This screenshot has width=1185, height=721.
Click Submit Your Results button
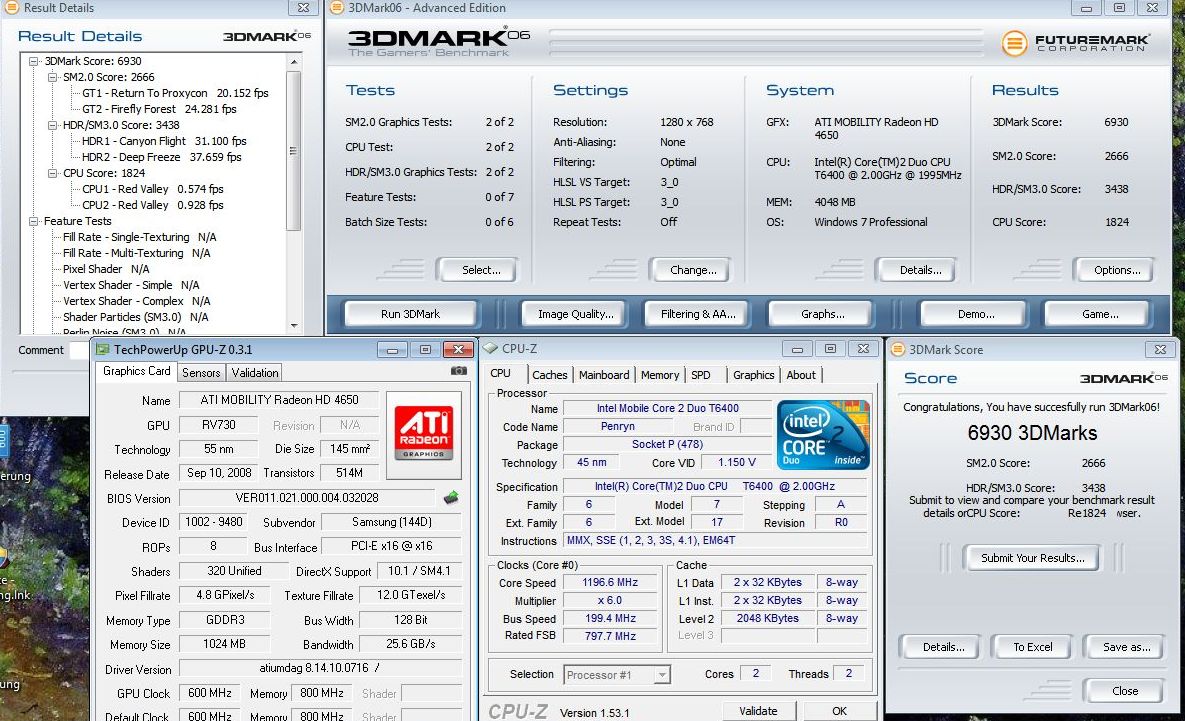point(1032,558)
